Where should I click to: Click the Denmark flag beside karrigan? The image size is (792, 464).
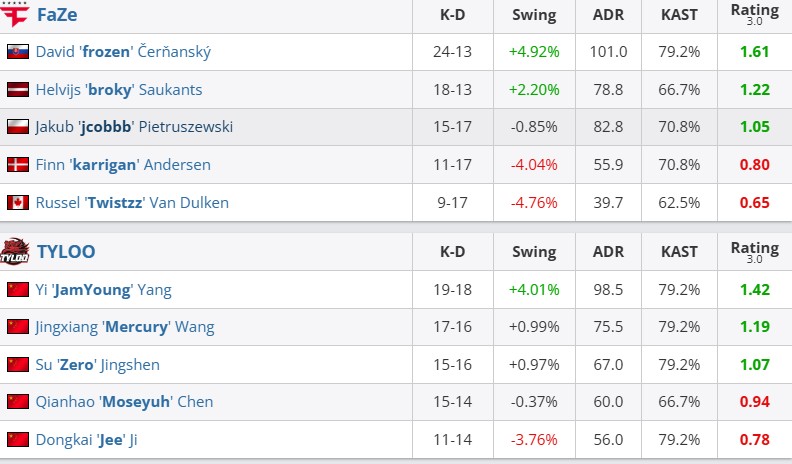17,165
